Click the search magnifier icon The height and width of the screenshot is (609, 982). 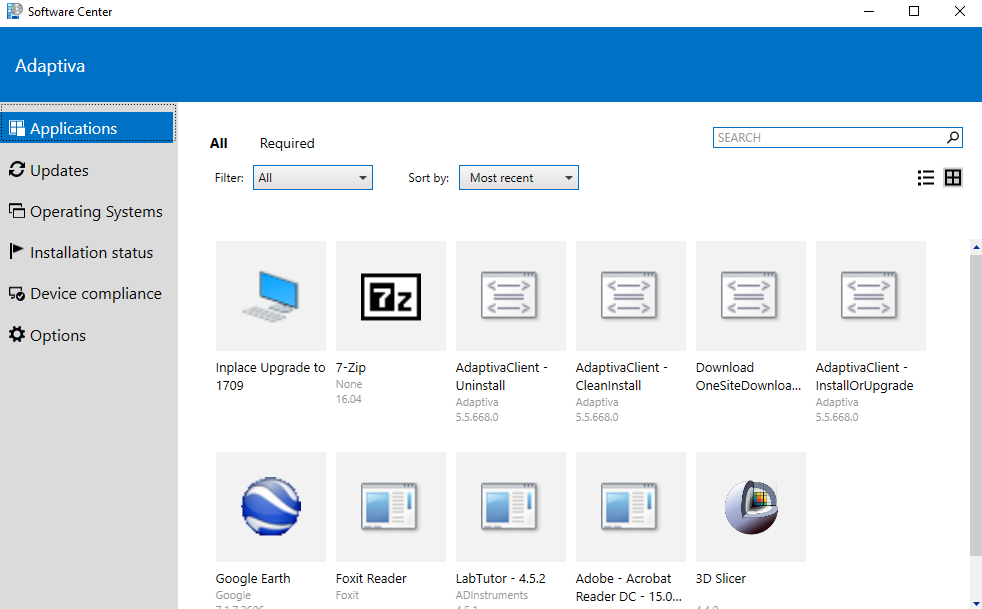[953, 137]
